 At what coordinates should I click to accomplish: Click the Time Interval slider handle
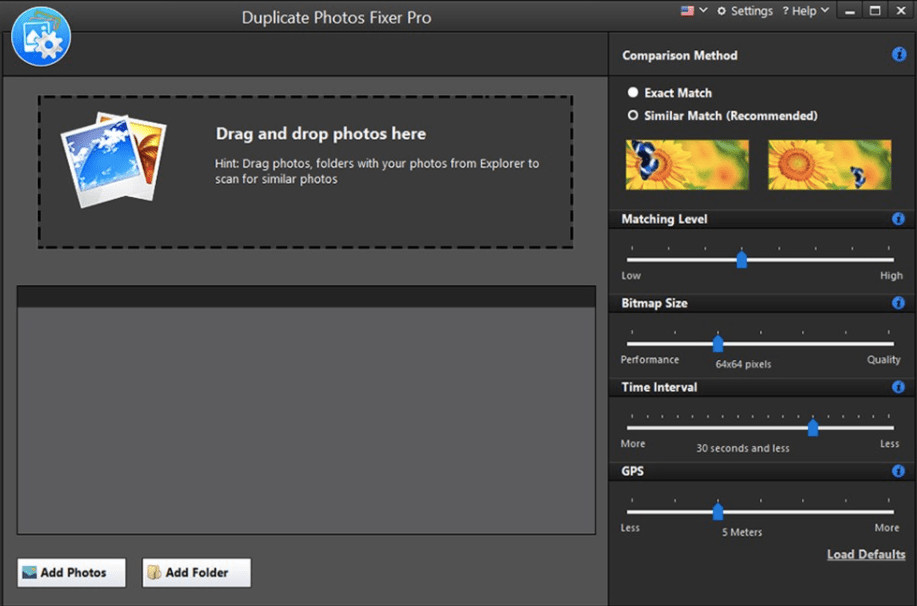813,428
